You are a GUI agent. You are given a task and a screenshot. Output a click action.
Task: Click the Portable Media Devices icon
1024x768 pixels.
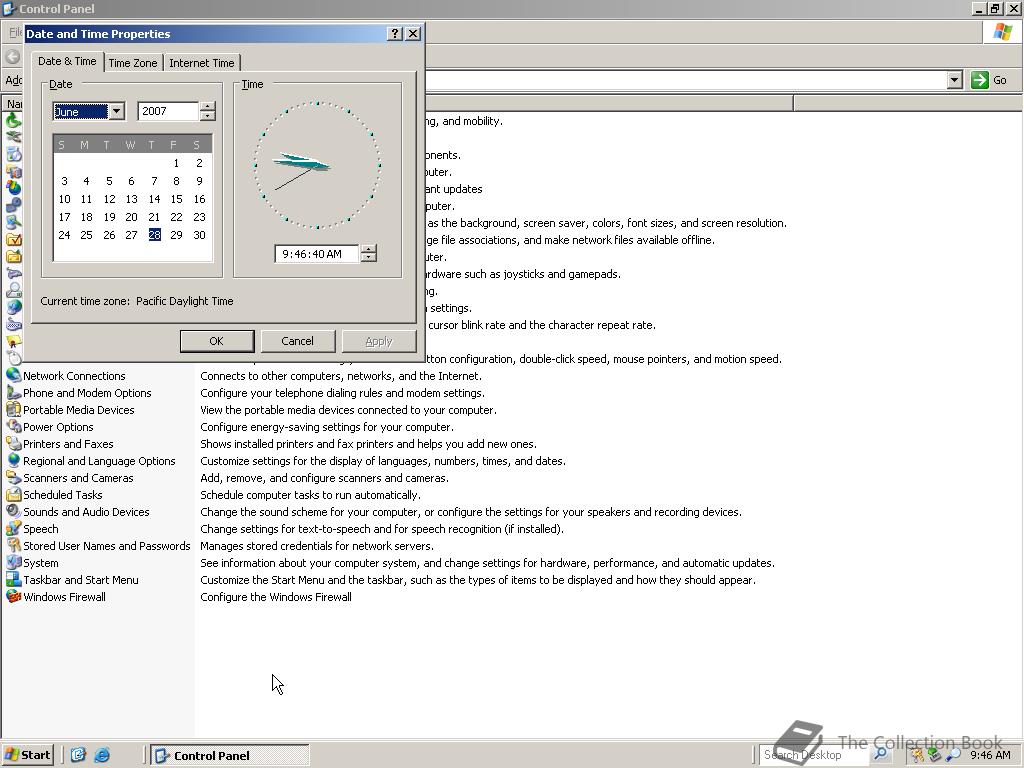(x=13, y=409)
